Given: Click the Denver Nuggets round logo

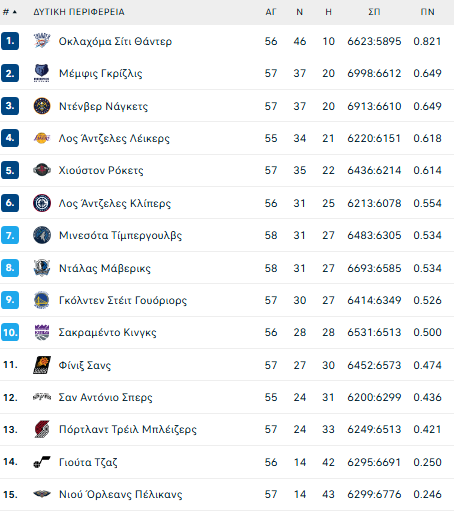Looking at the screenshot, I should point(42,106).
